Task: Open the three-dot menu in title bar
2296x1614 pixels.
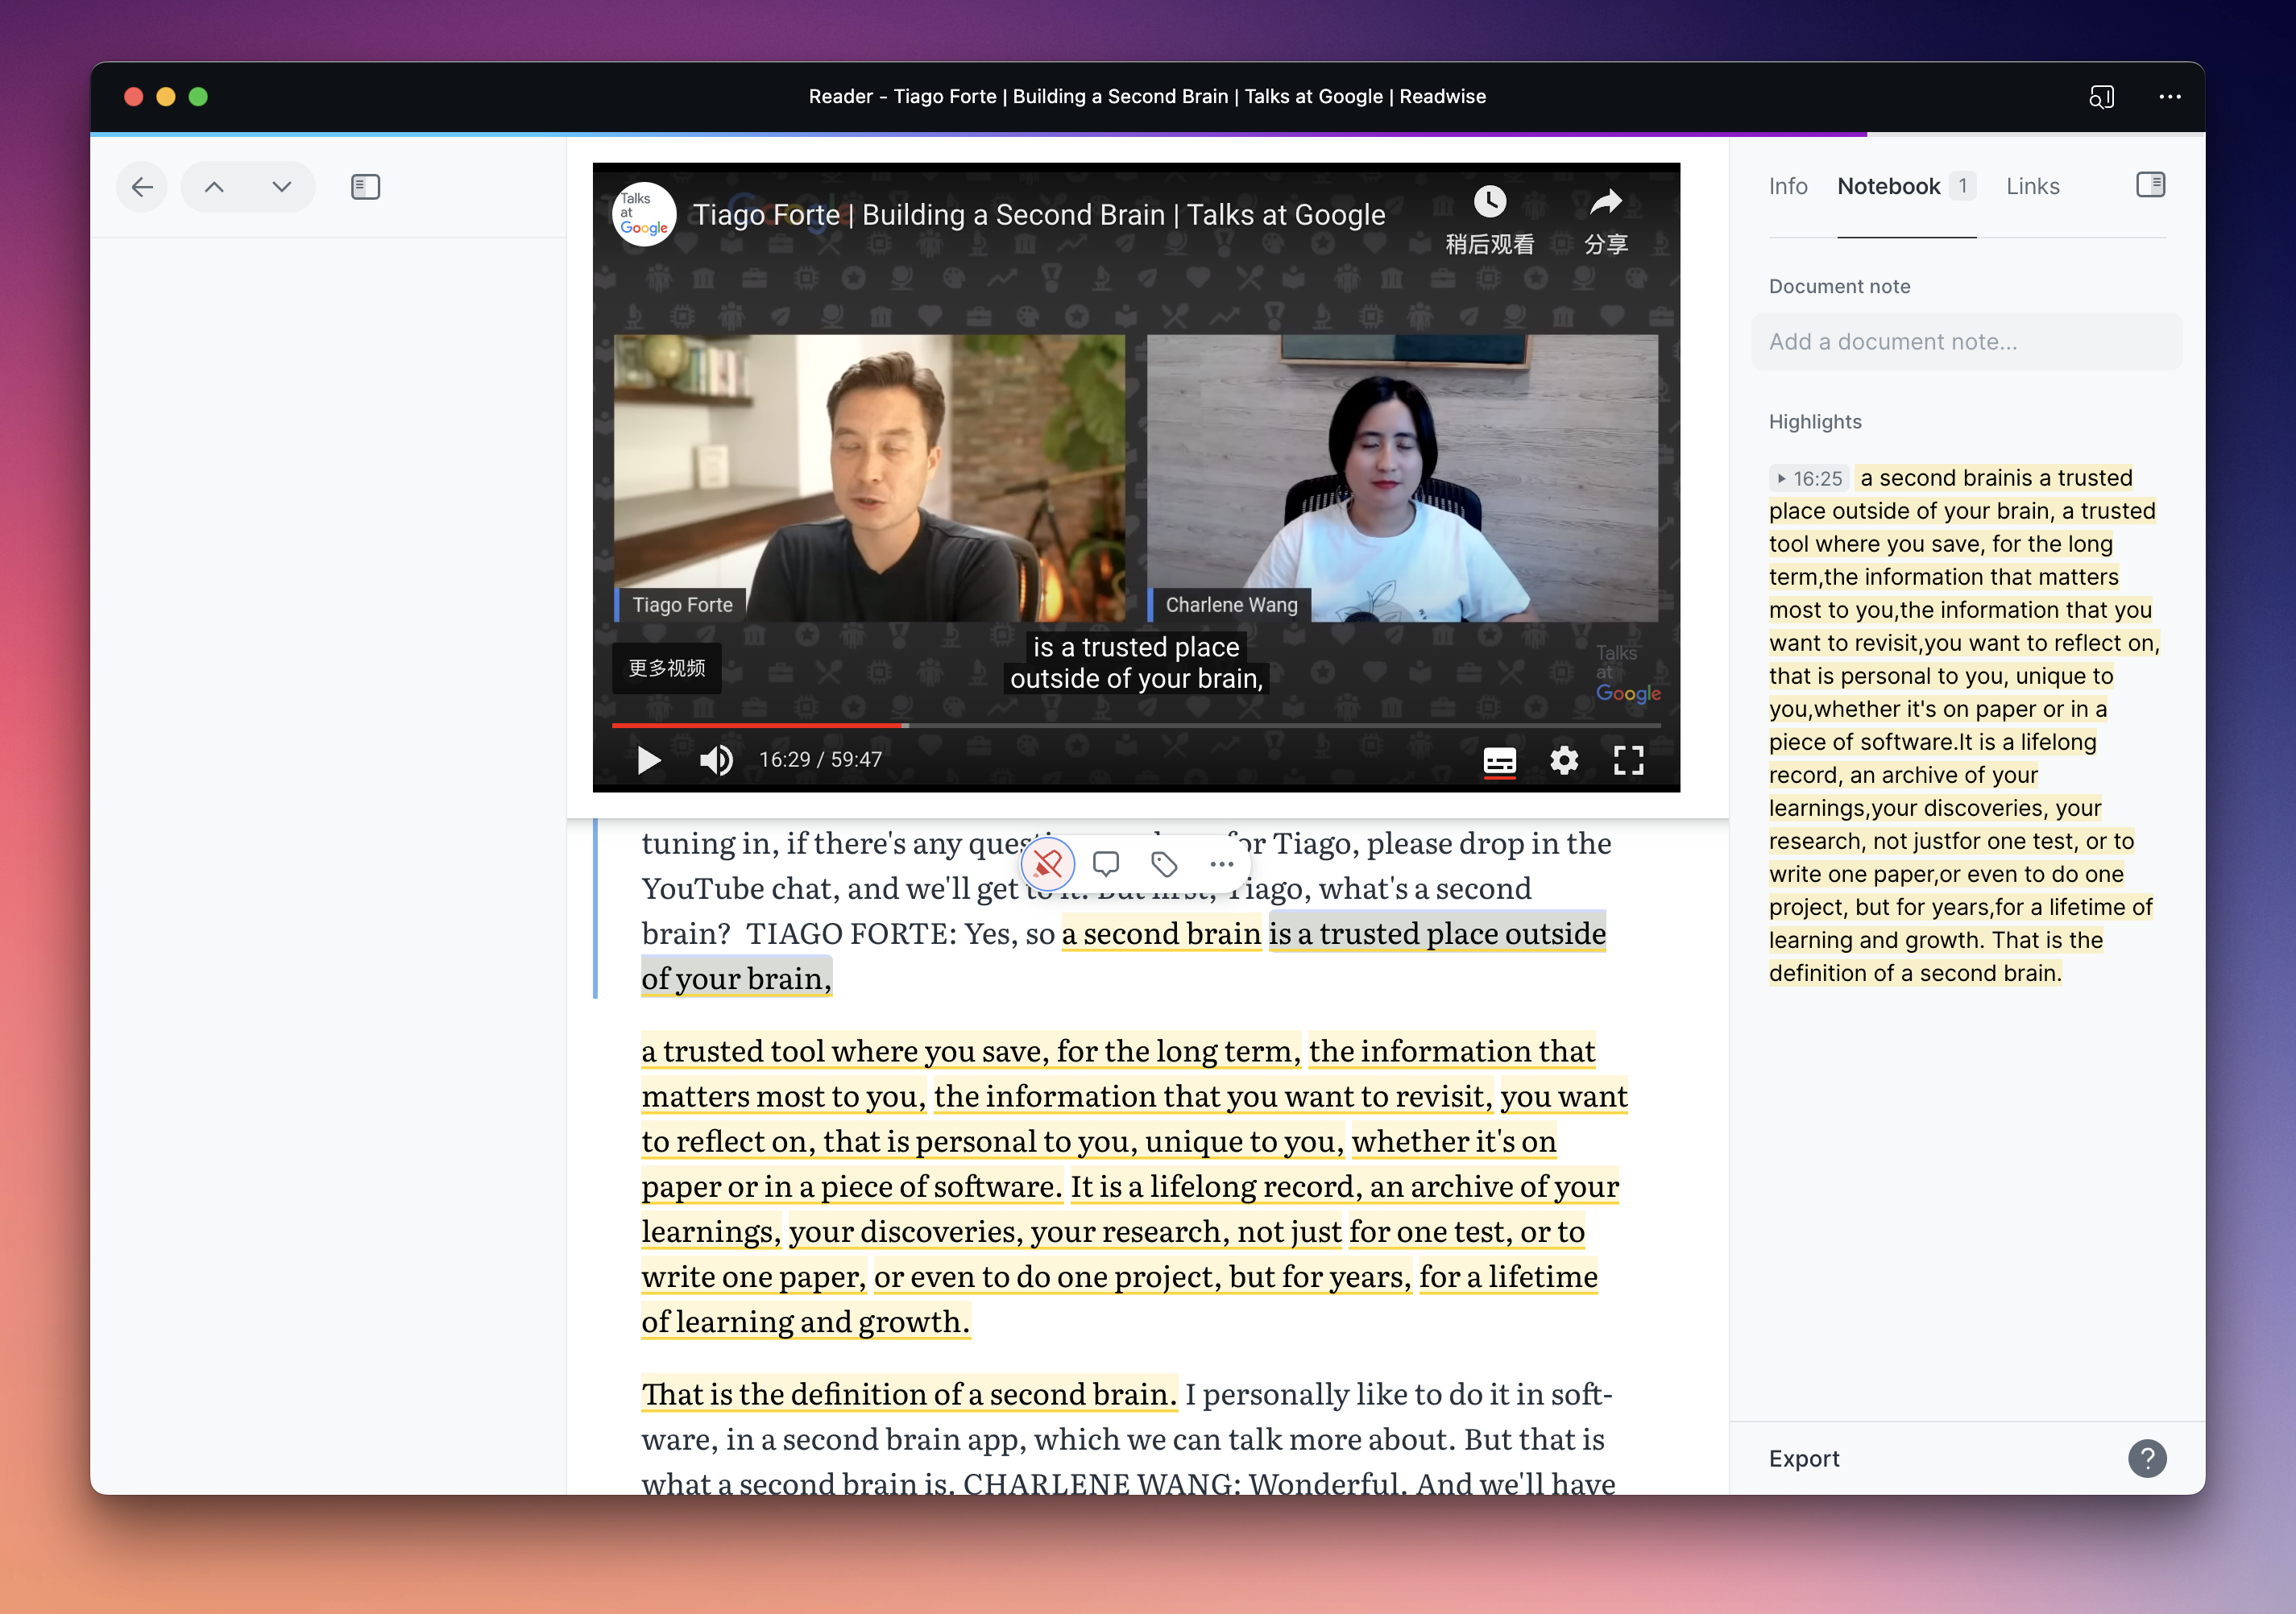Action: pos(2169,97)
